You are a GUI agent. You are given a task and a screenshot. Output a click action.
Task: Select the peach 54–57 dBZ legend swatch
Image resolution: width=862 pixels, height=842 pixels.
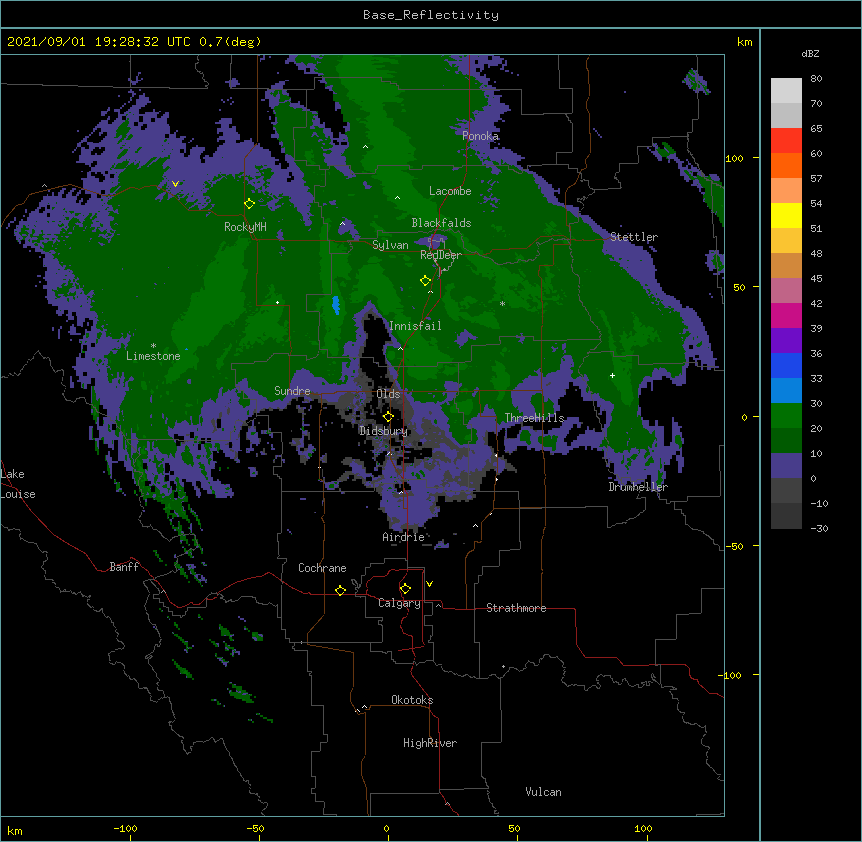click(786, 191)
